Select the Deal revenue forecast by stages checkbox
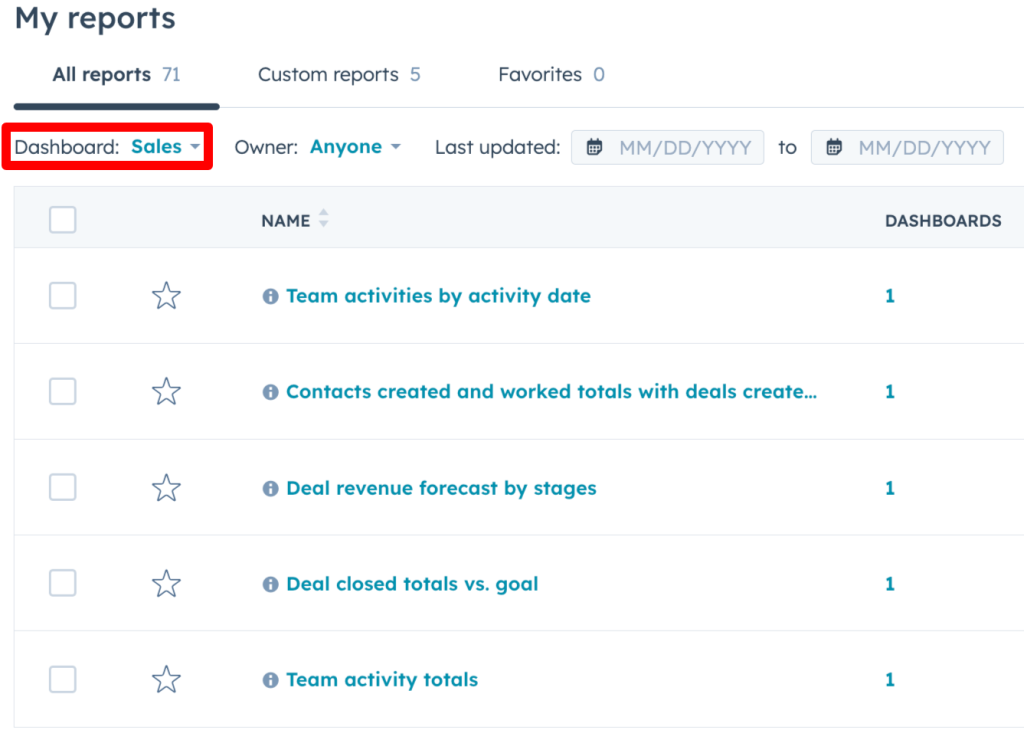The image size is (1024, 740). tap(63, 487)
